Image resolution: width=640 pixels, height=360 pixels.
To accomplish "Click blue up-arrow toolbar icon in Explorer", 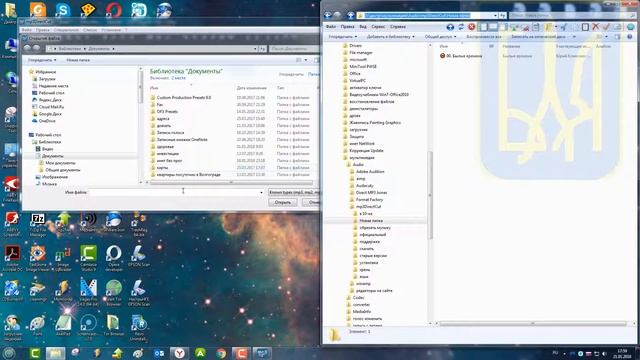I will point(450,27).
